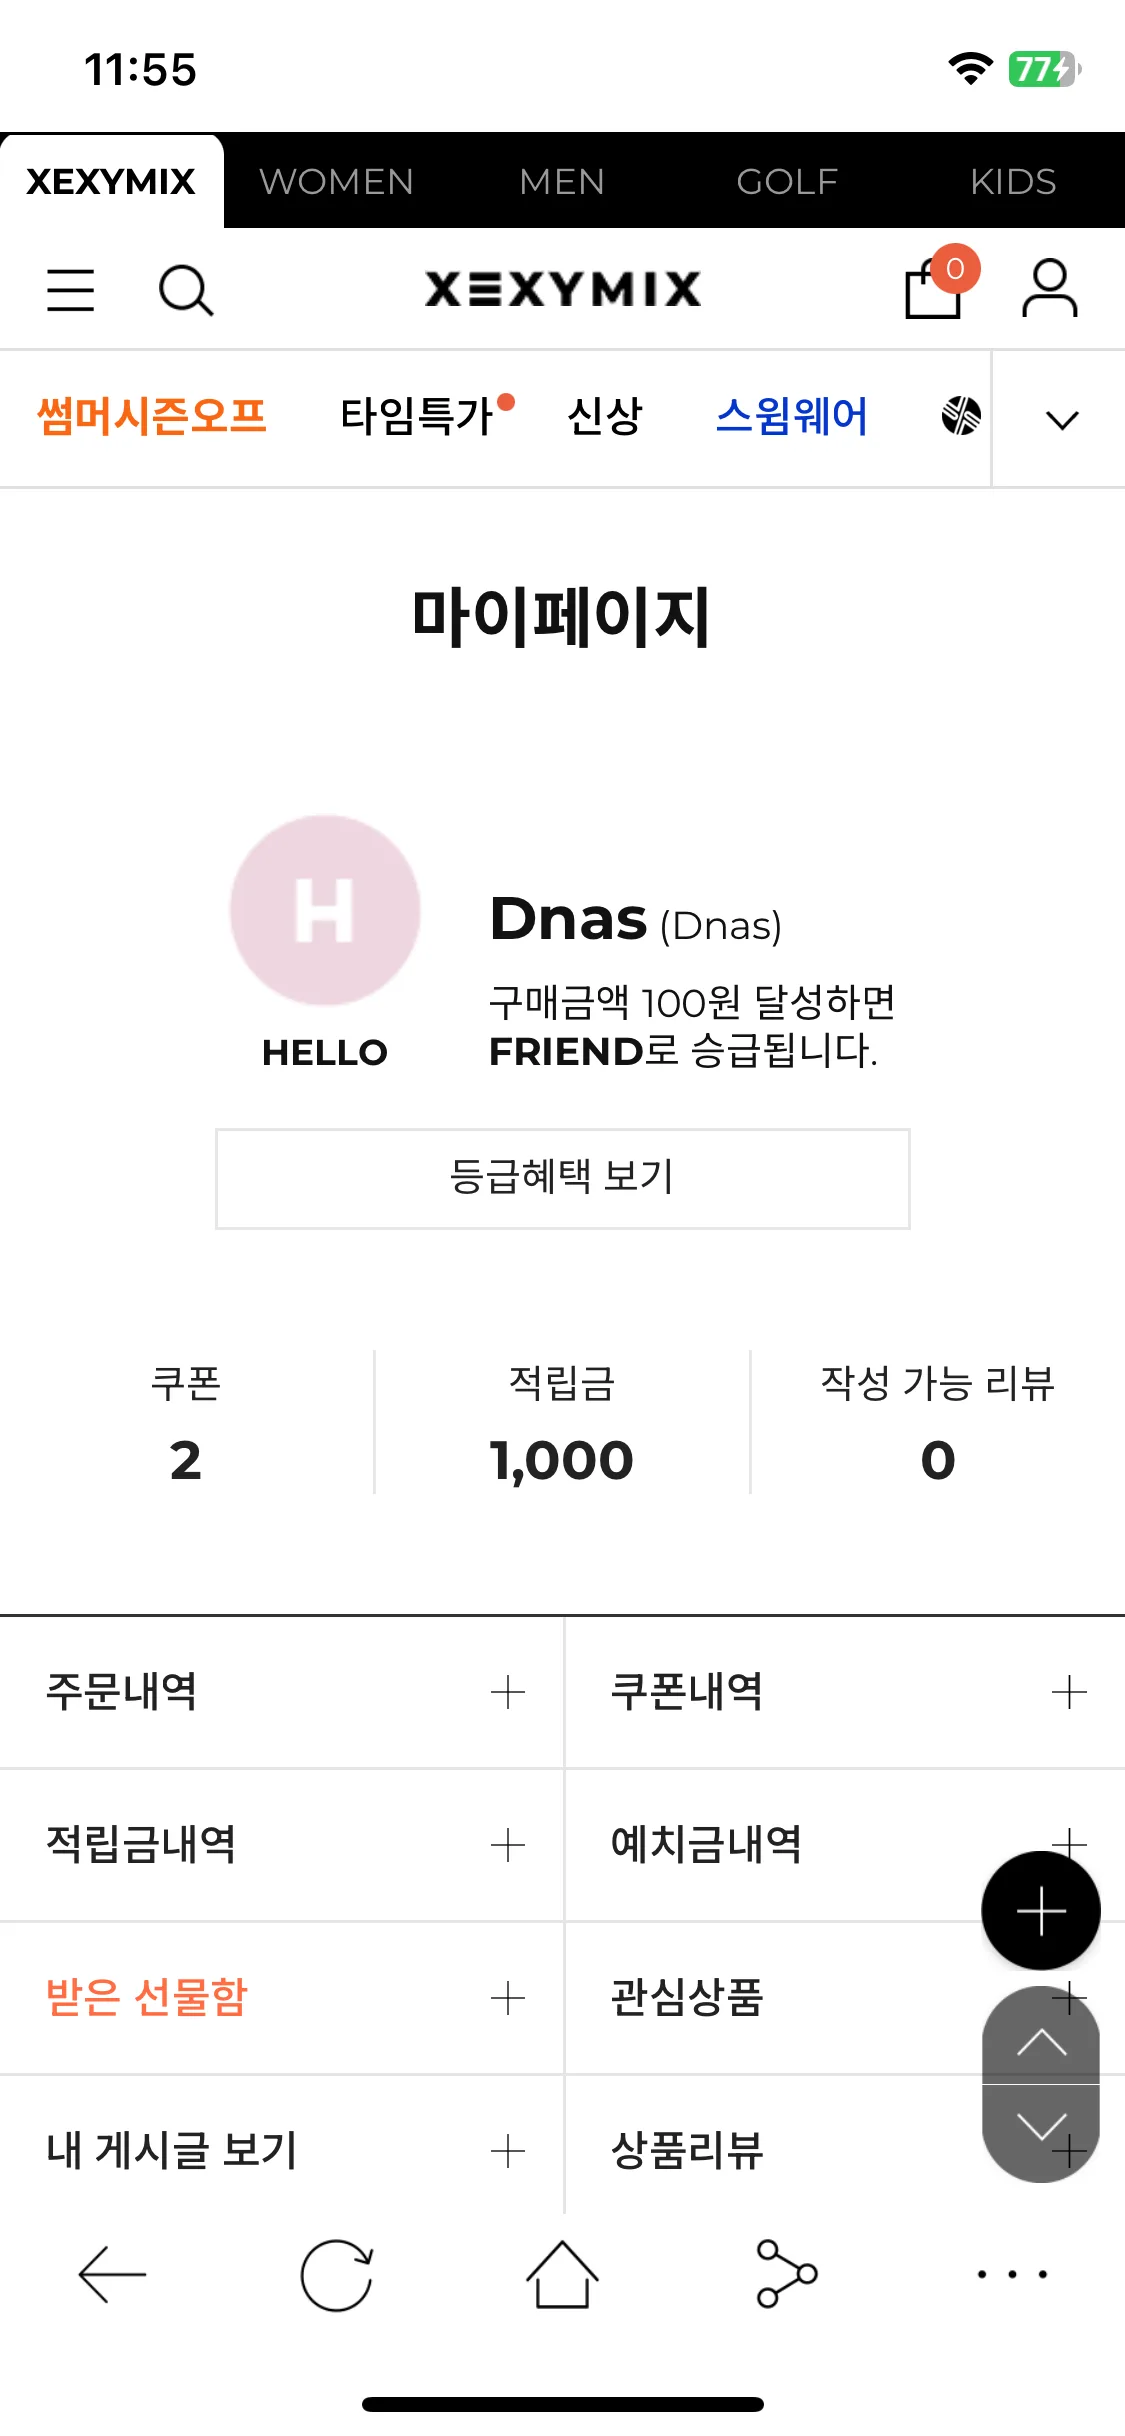
Task: Open 받은 선물함 link
Action: pos(147,1997)
